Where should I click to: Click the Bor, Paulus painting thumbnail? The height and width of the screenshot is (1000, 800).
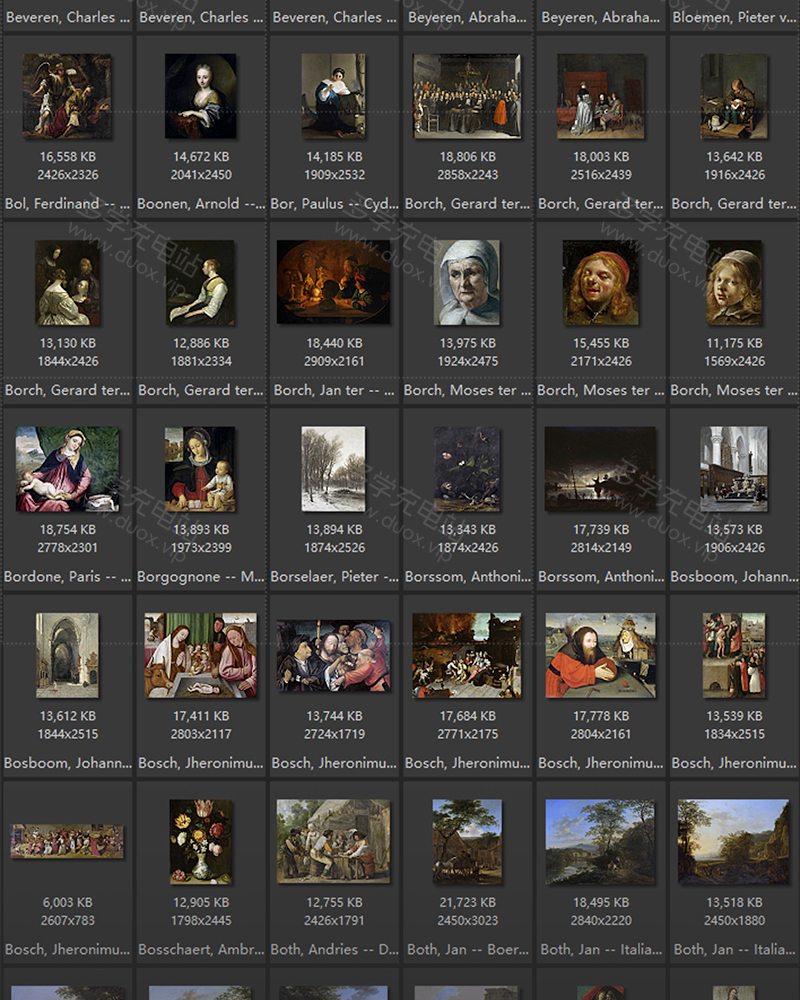334,96
